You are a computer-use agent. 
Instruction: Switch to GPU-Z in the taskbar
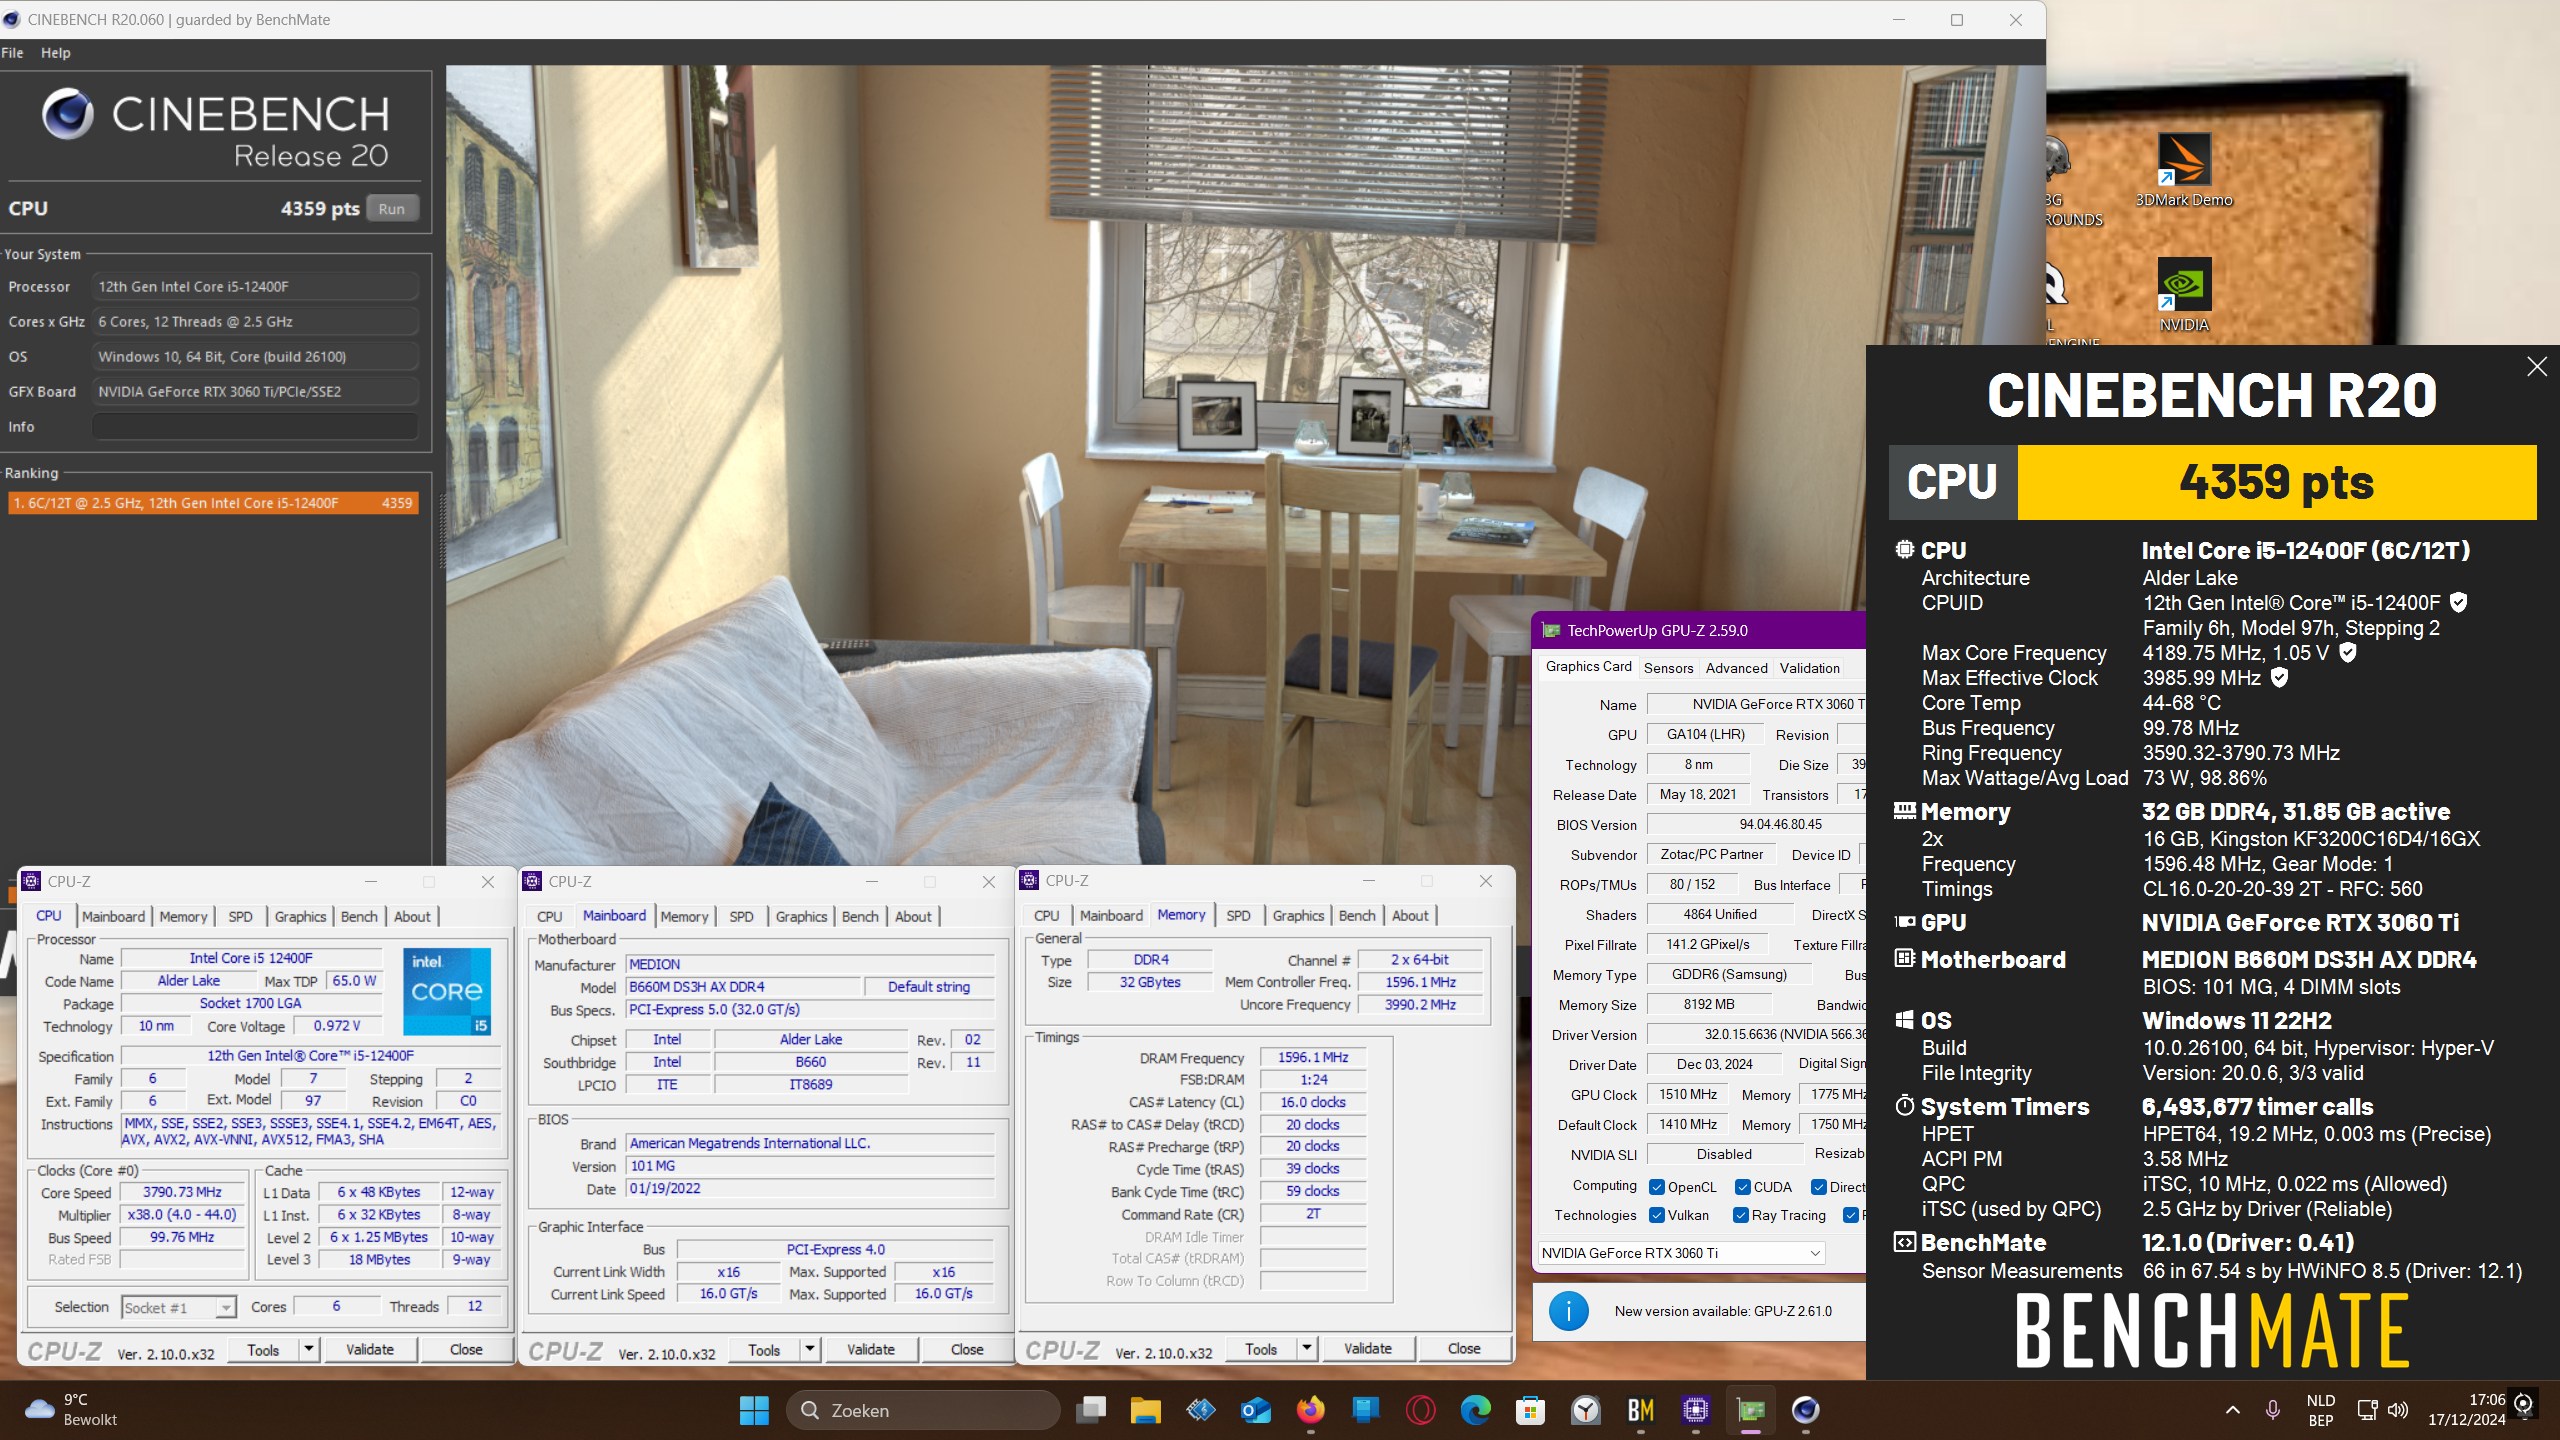pos(1751,1410)
